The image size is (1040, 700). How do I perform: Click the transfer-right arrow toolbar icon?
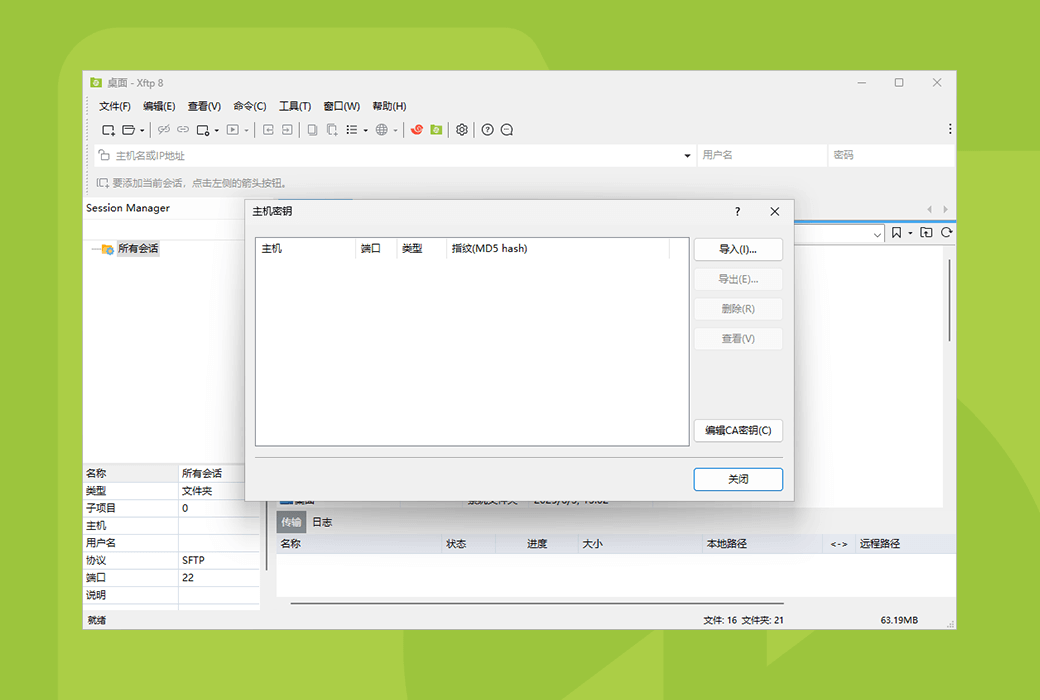click(287, 130)
